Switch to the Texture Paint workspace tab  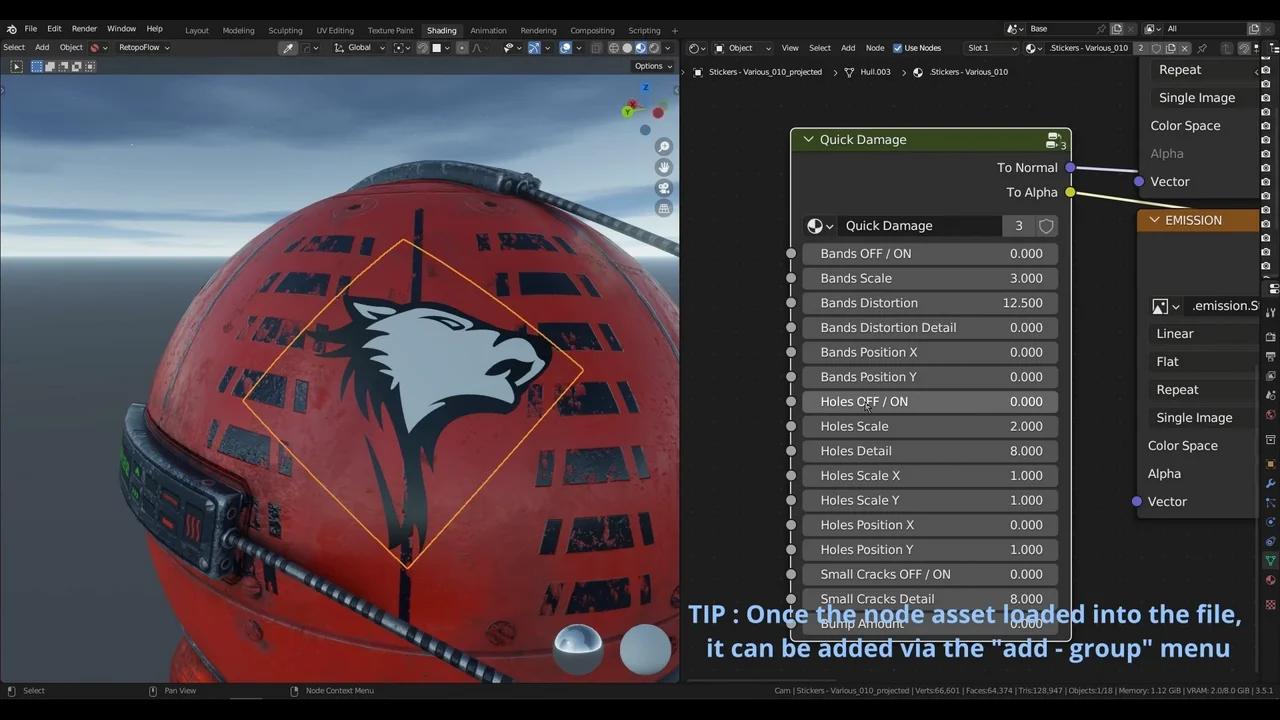[x=390, y=30]
